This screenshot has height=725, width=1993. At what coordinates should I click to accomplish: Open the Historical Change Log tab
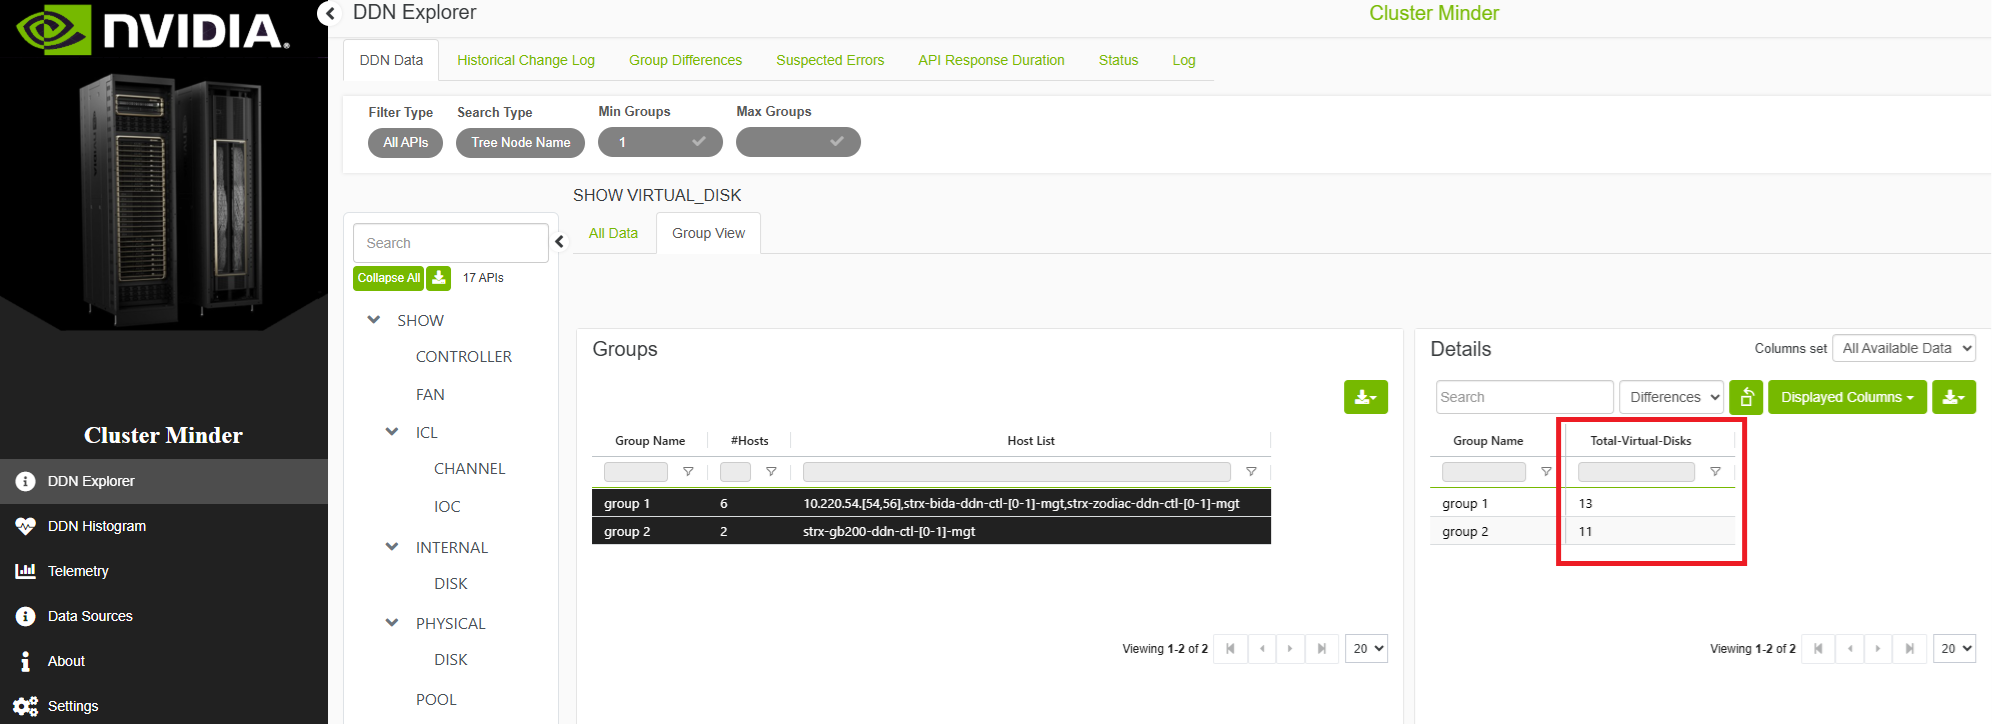point(526,60)
